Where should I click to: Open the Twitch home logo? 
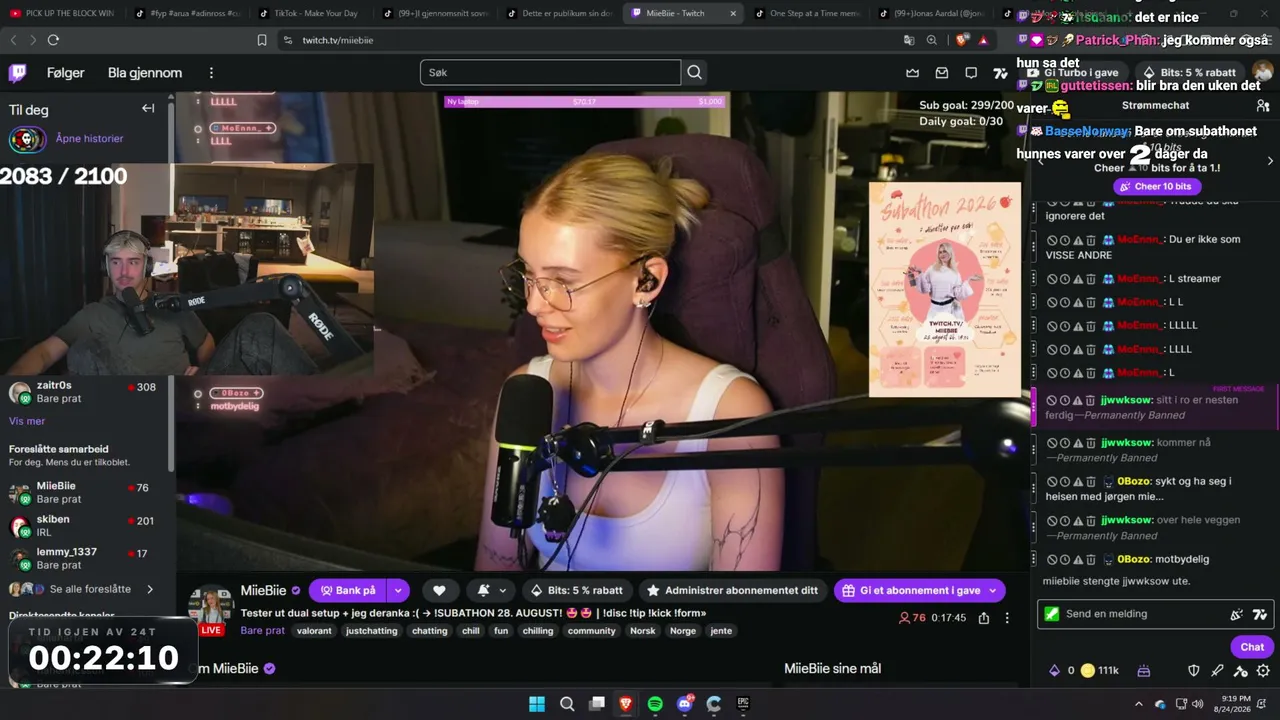coord(18,73)
